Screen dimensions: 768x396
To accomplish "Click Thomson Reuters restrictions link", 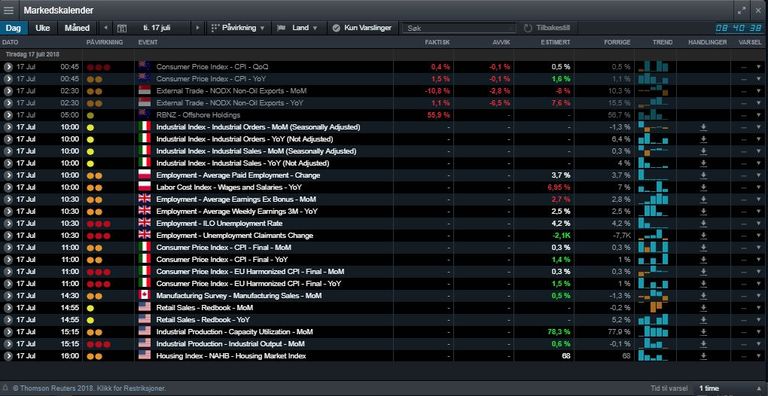I will (x=90, y=388).
